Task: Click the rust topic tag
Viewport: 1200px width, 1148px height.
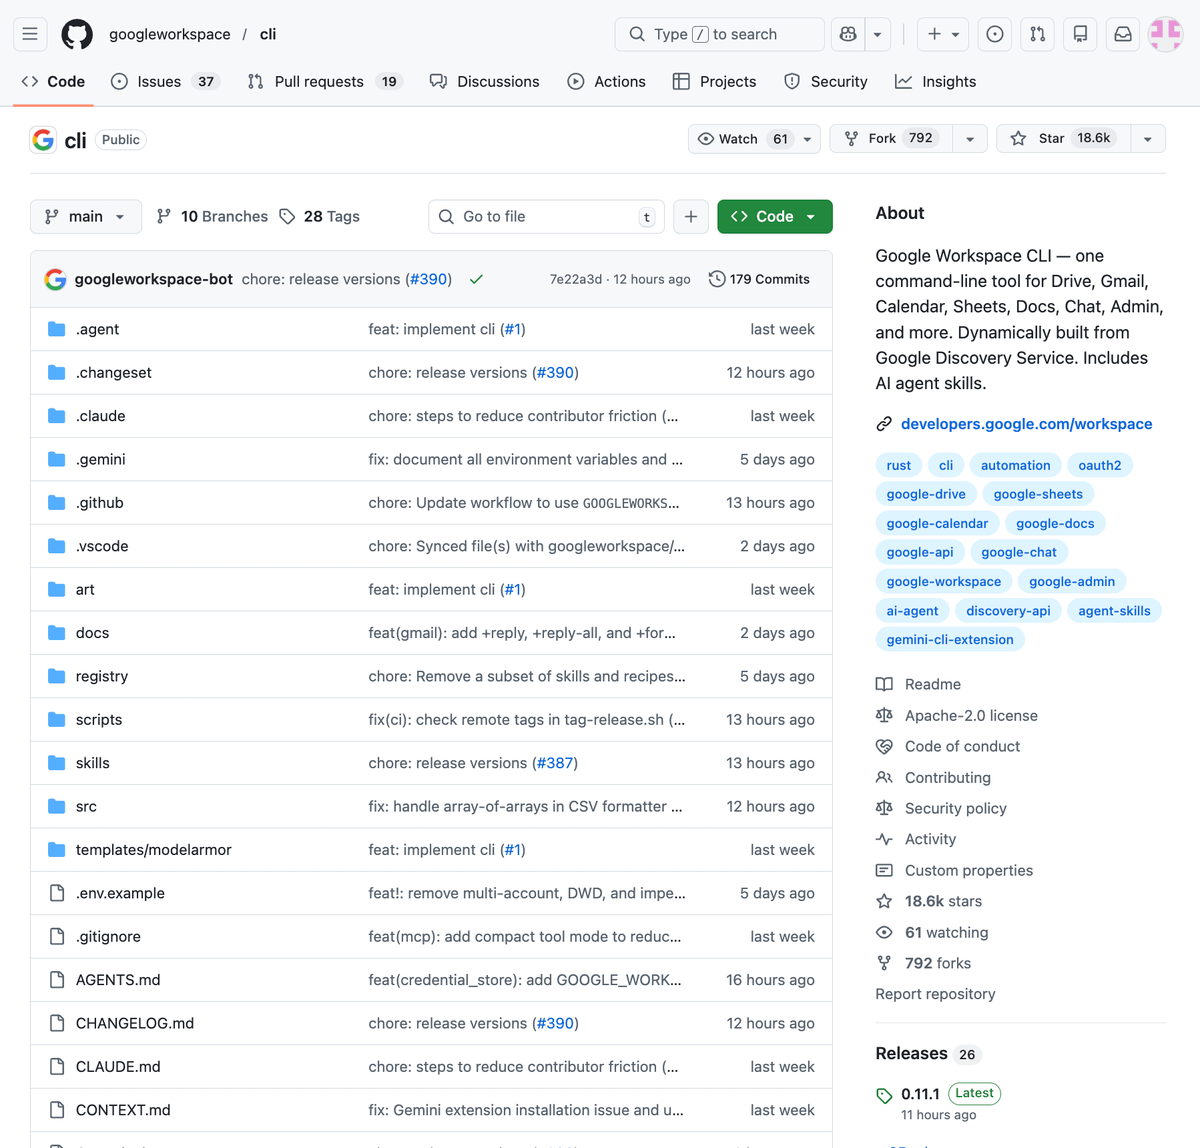Action: pos(899,465)
